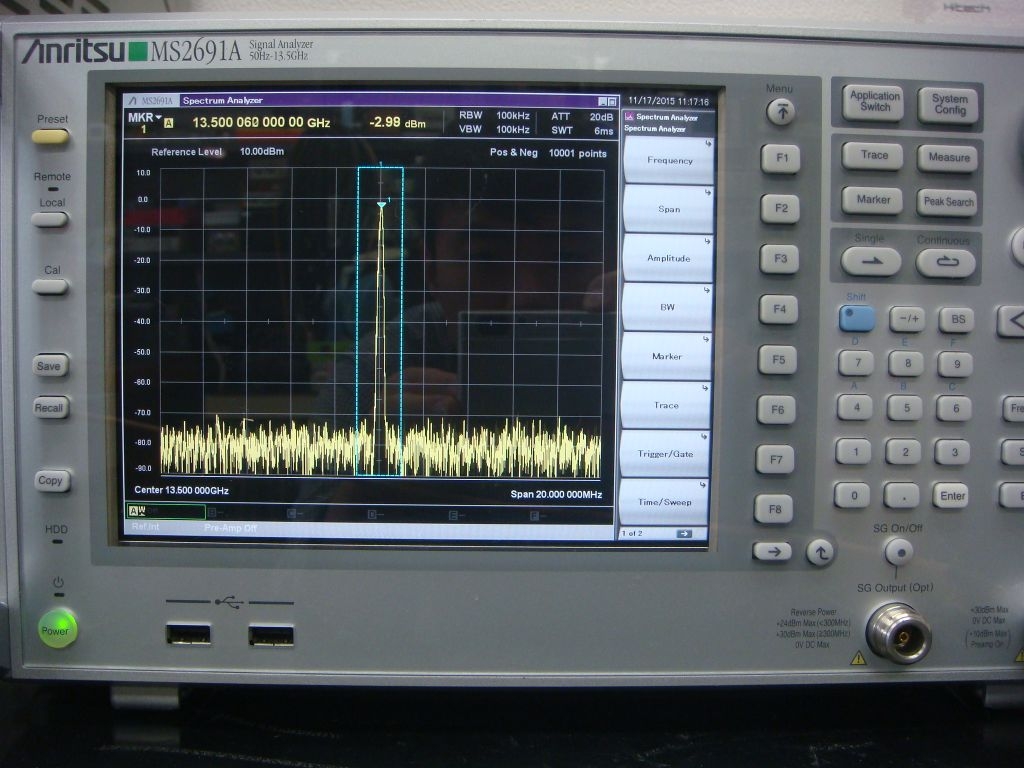Click the 'Span 20.000 000MHz' readout

(556, 494)
